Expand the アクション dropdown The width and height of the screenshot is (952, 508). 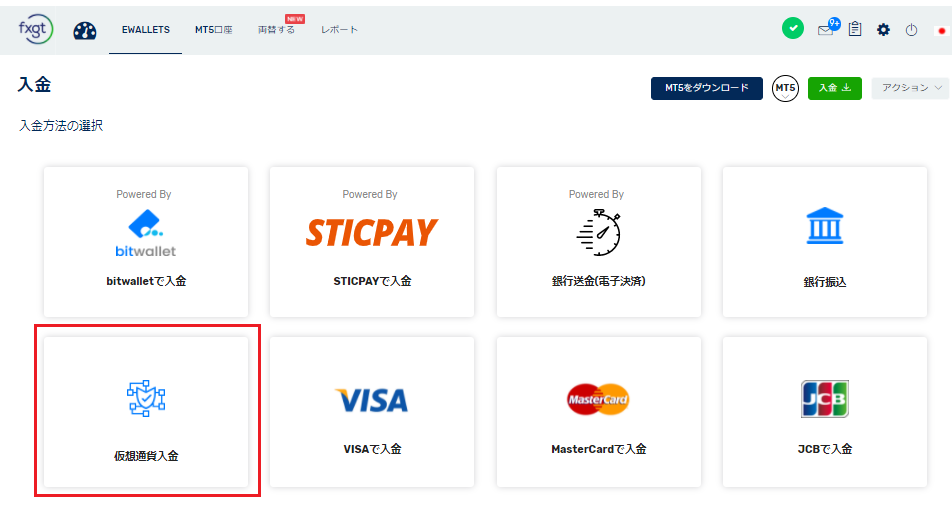click(909, 88)
